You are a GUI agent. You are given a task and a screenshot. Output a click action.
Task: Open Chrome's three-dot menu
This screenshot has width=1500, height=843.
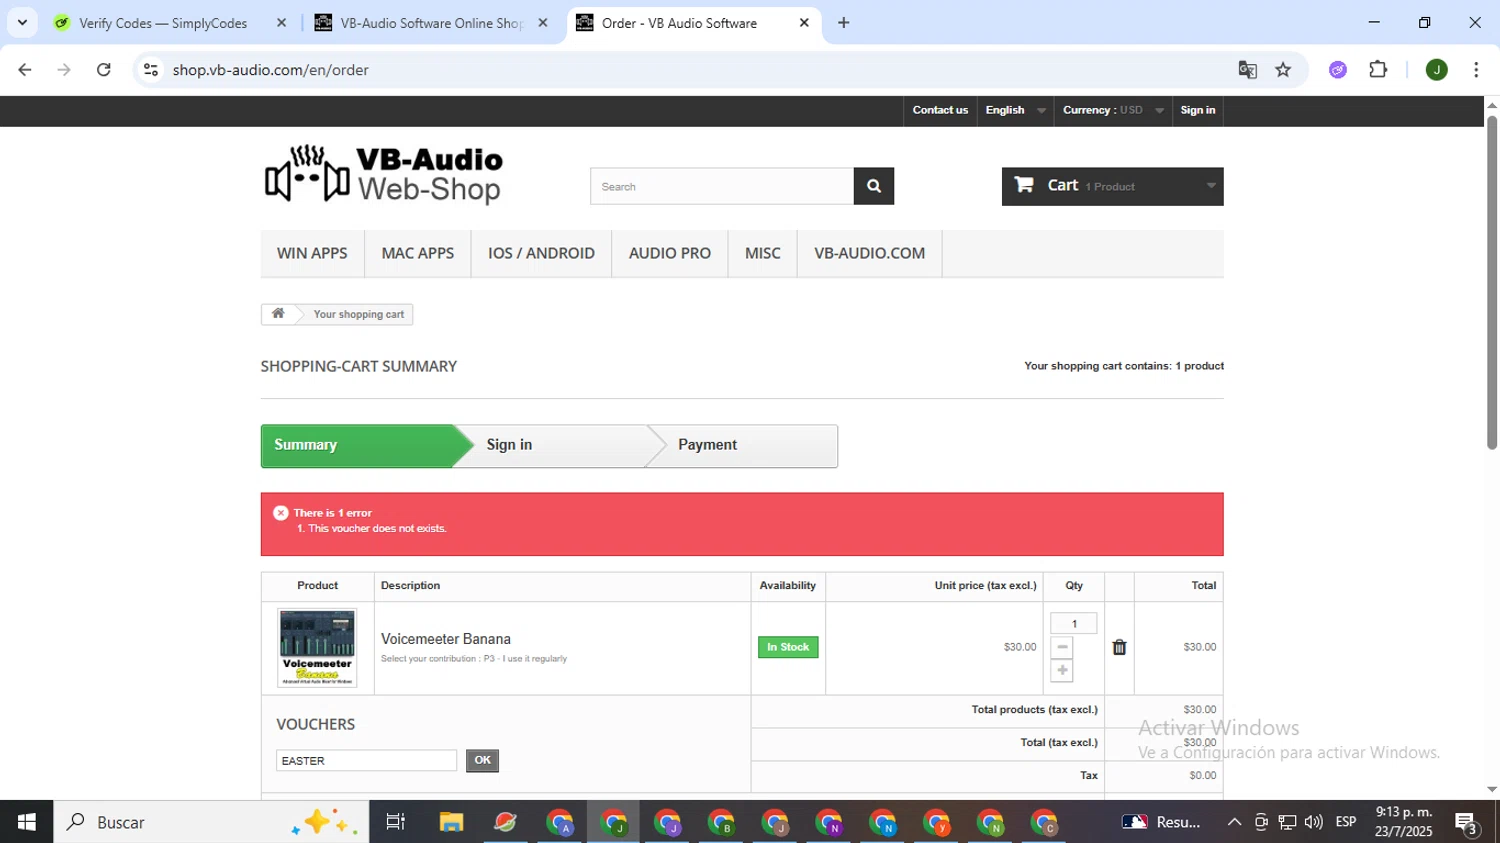(1476, 70)
